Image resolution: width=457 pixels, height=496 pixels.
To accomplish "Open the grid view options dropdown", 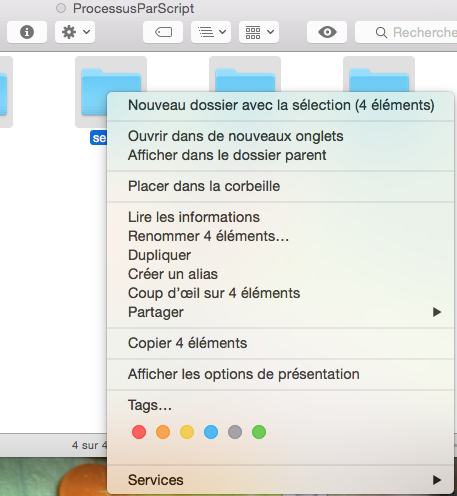I will [x=259, y=32].
